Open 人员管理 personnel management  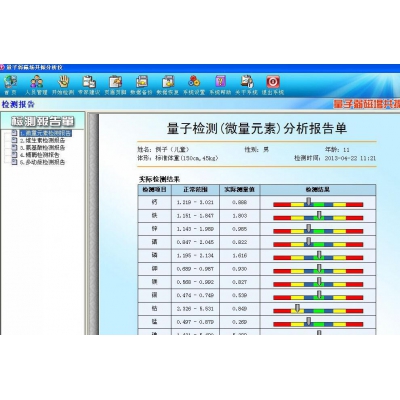(37, 82)
